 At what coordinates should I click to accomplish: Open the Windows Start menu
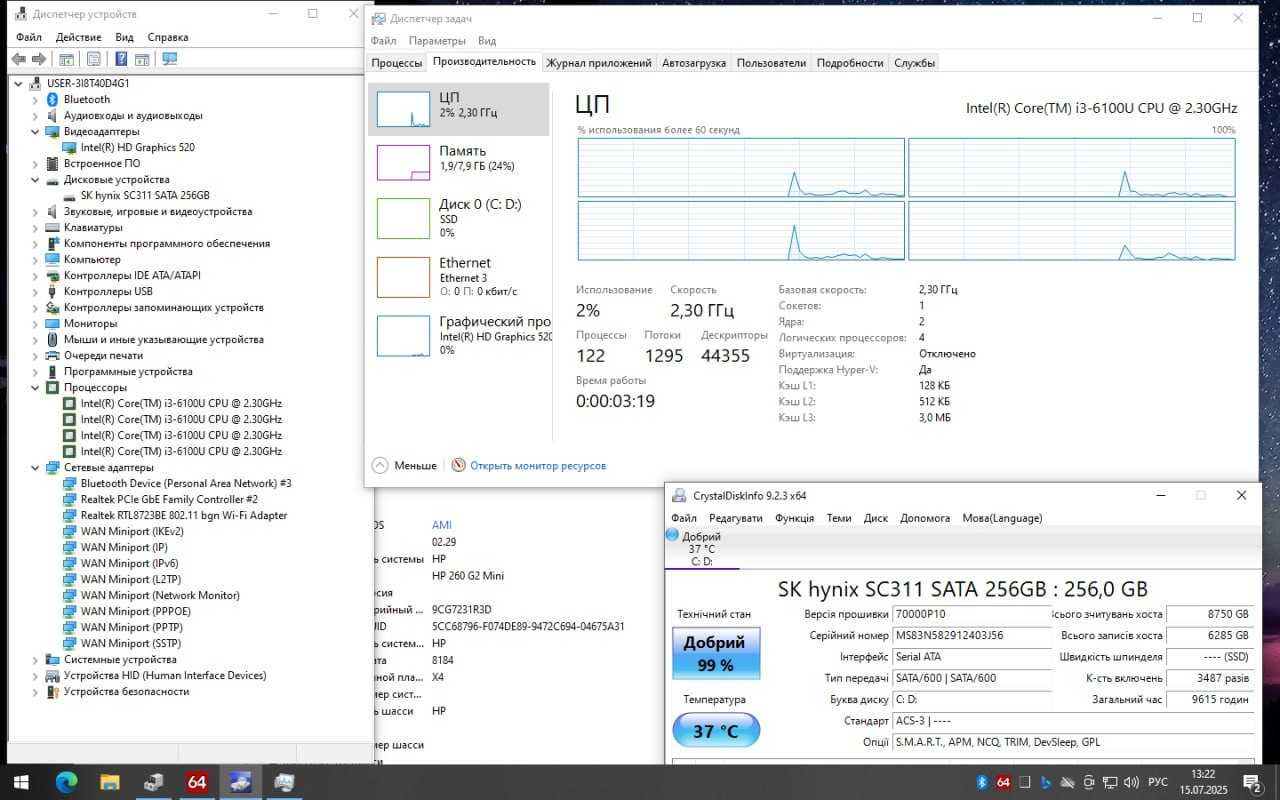(20, 782)
